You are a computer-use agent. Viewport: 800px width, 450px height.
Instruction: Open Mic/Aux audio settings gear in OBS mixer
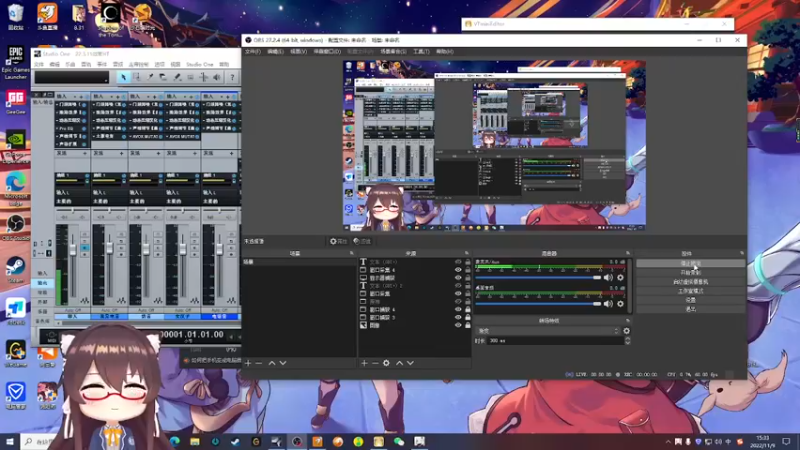click(x=620, y=278)
